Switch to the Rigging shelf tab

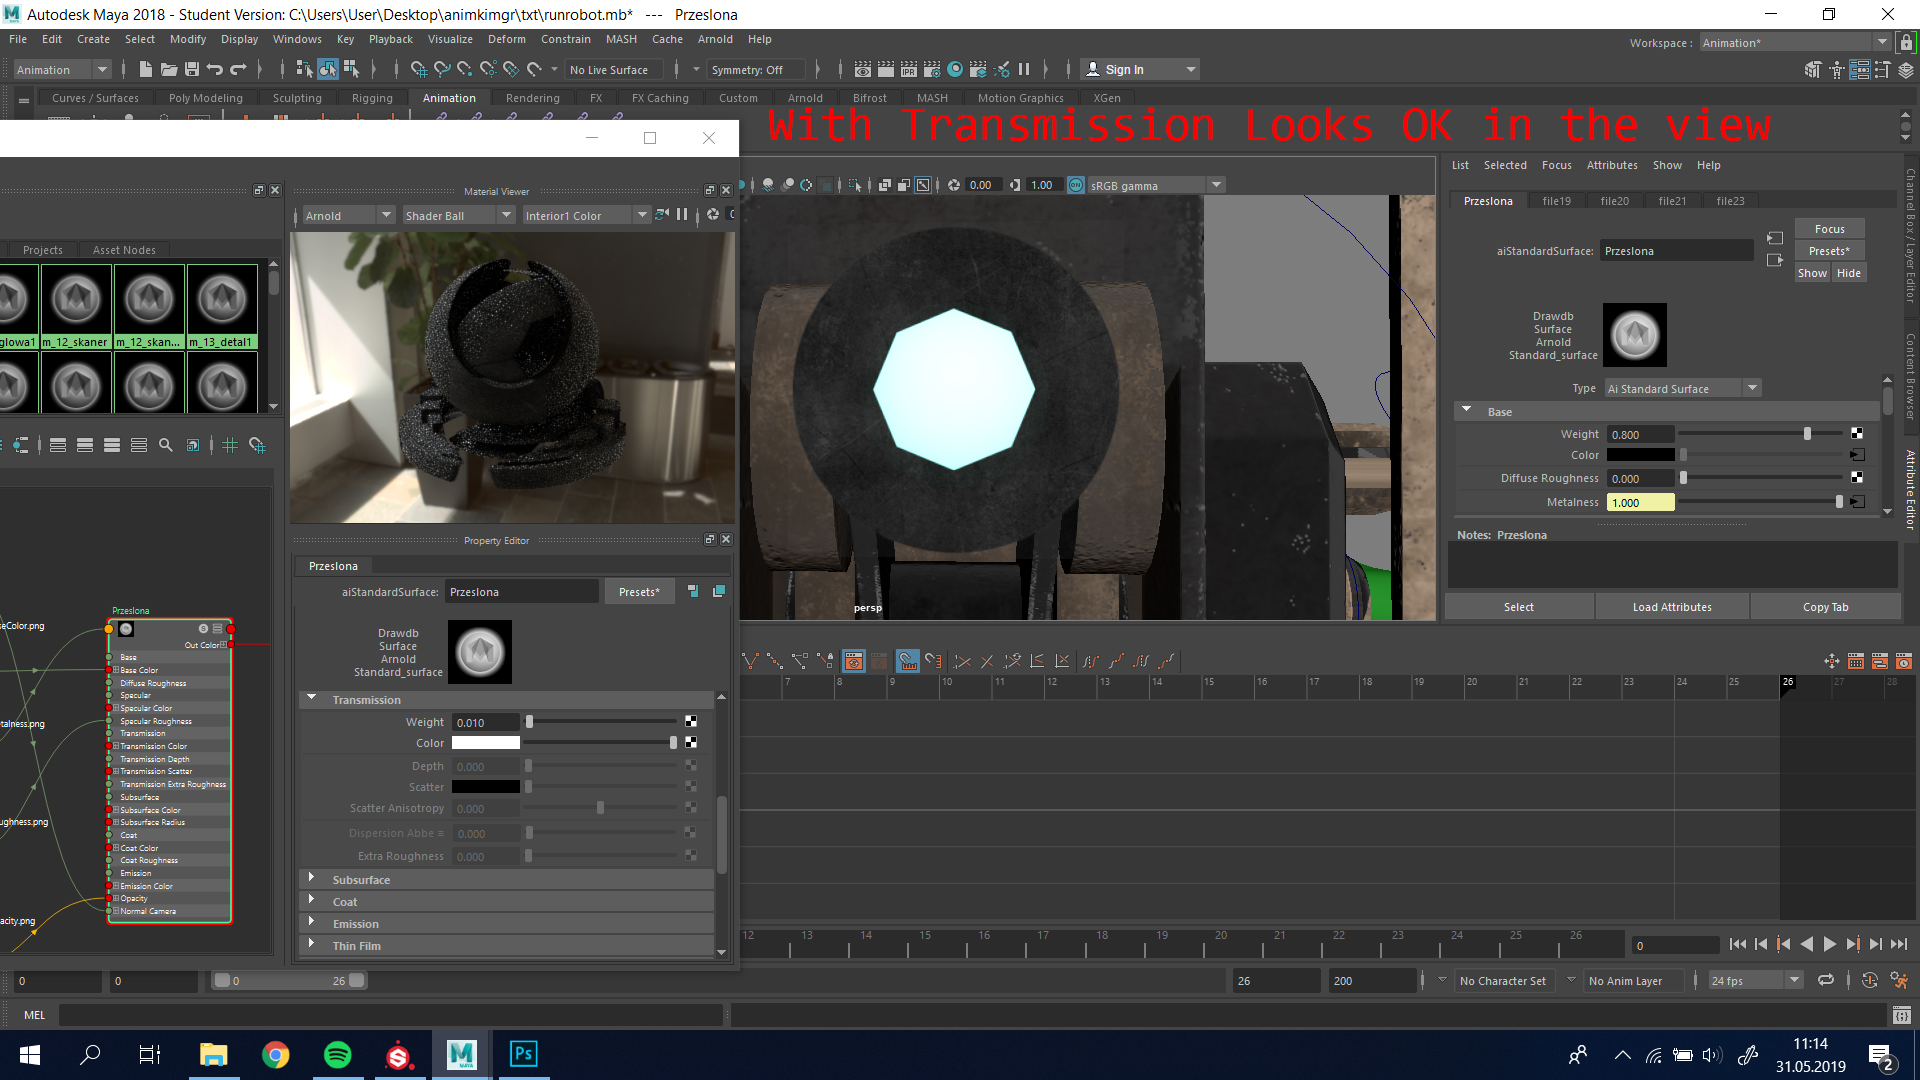click(x=372, y=98)
